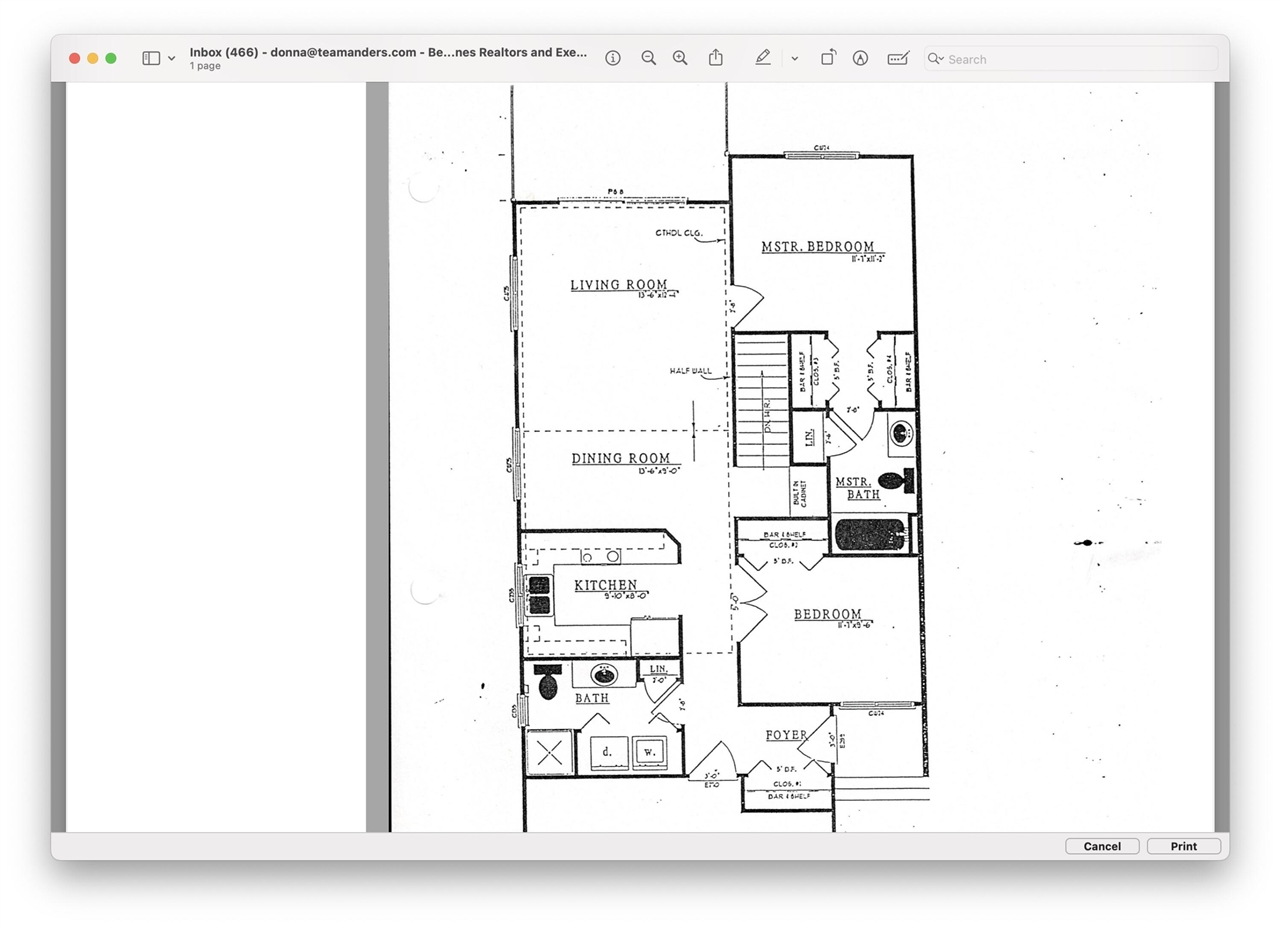Minimize the window with yellow button
Screen dimensions: 1280x927
(x=92, y=58)
